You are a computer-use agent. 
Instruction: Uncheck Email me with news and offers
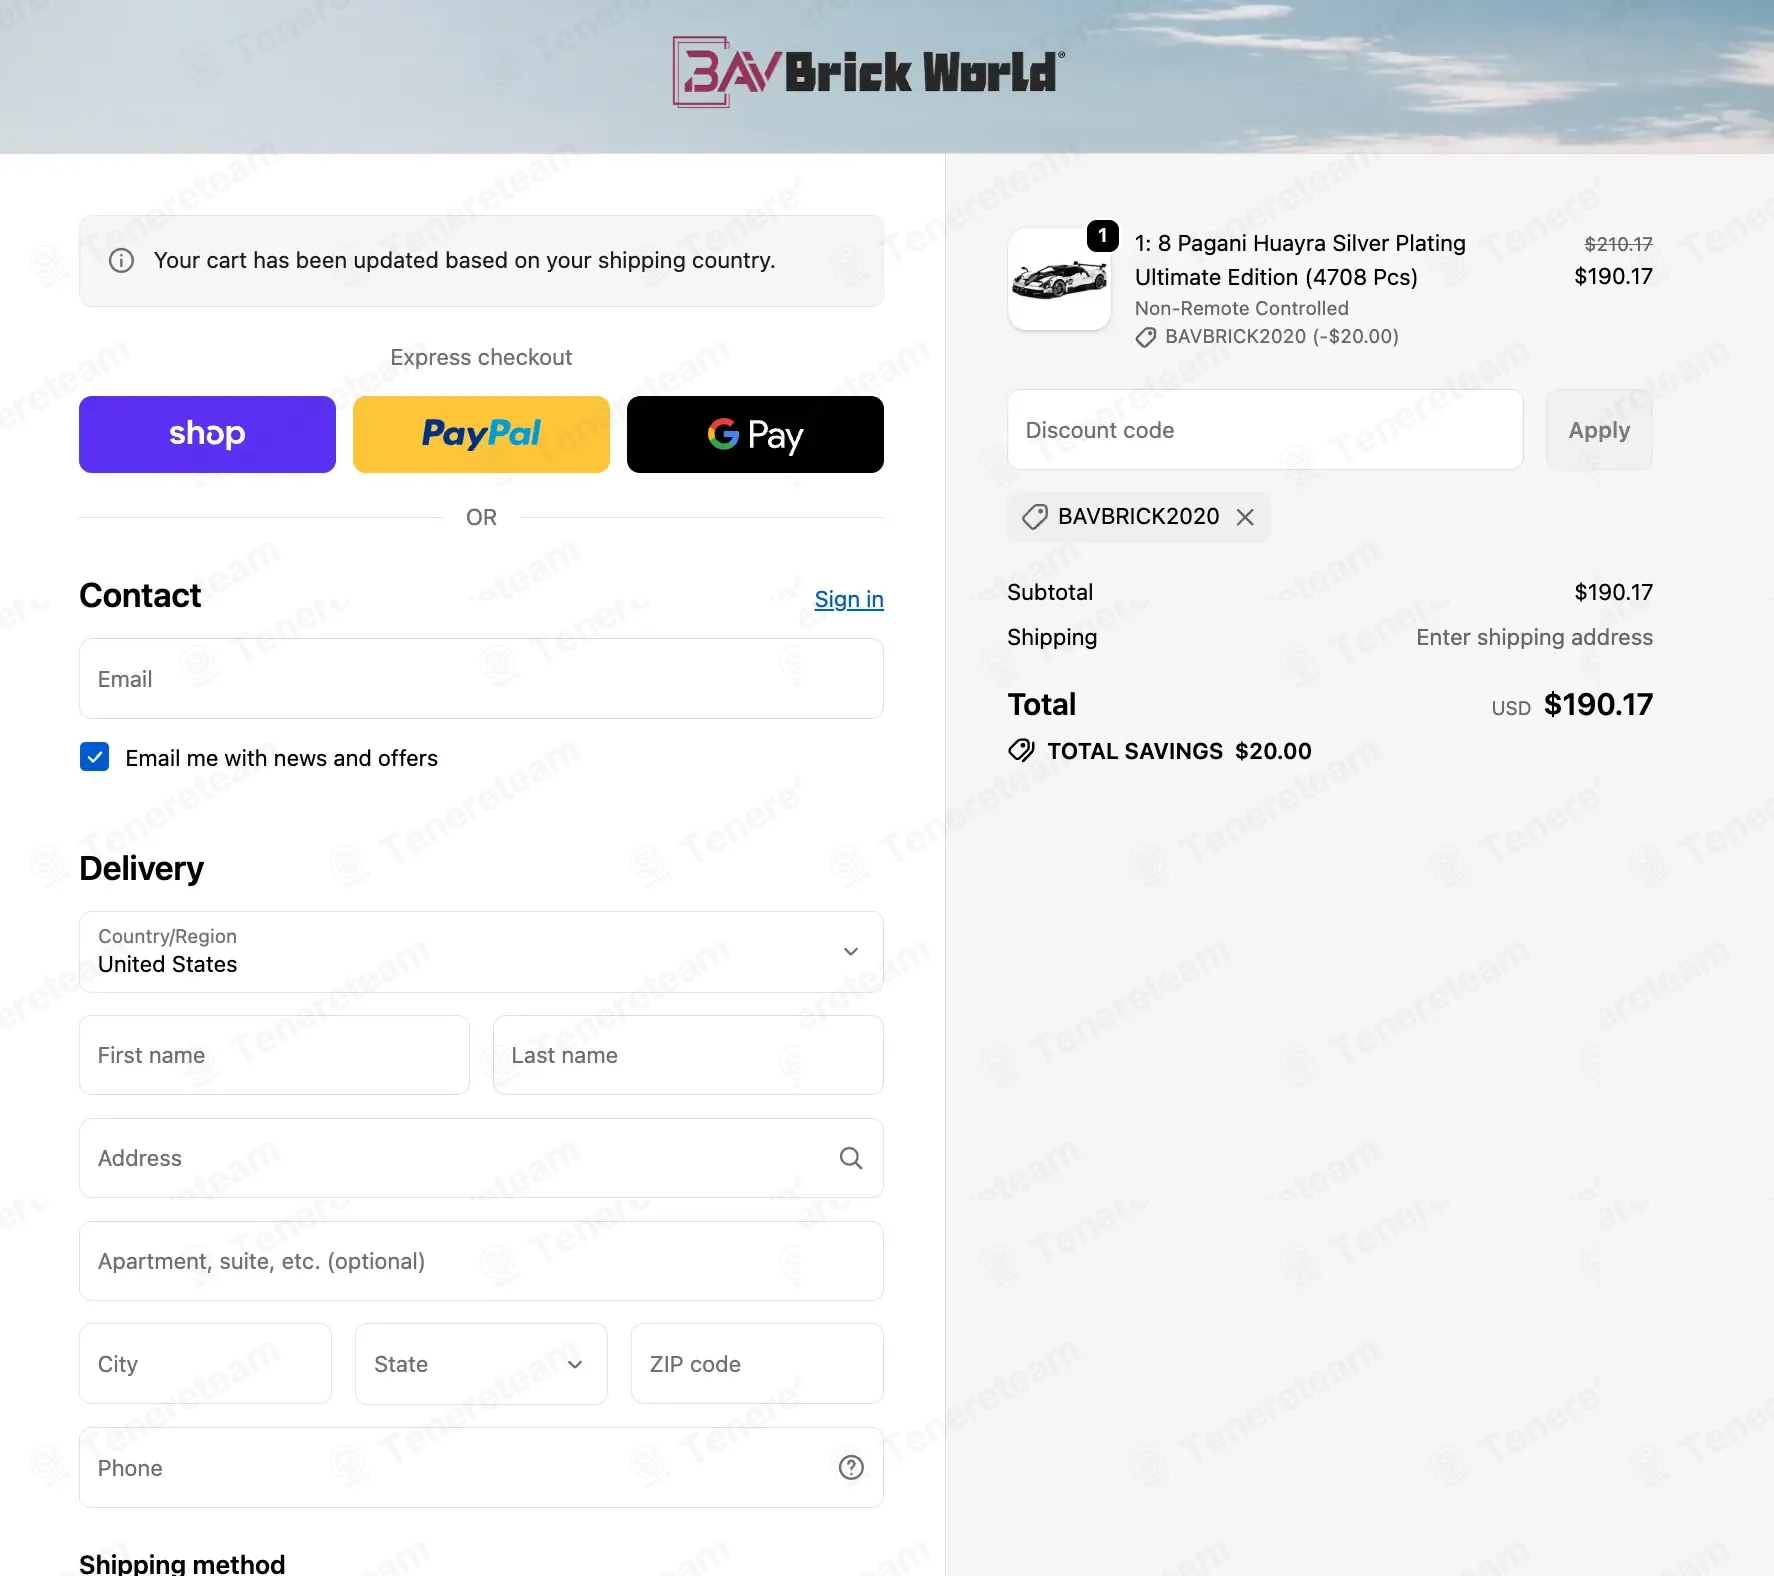tap(95, 757)
